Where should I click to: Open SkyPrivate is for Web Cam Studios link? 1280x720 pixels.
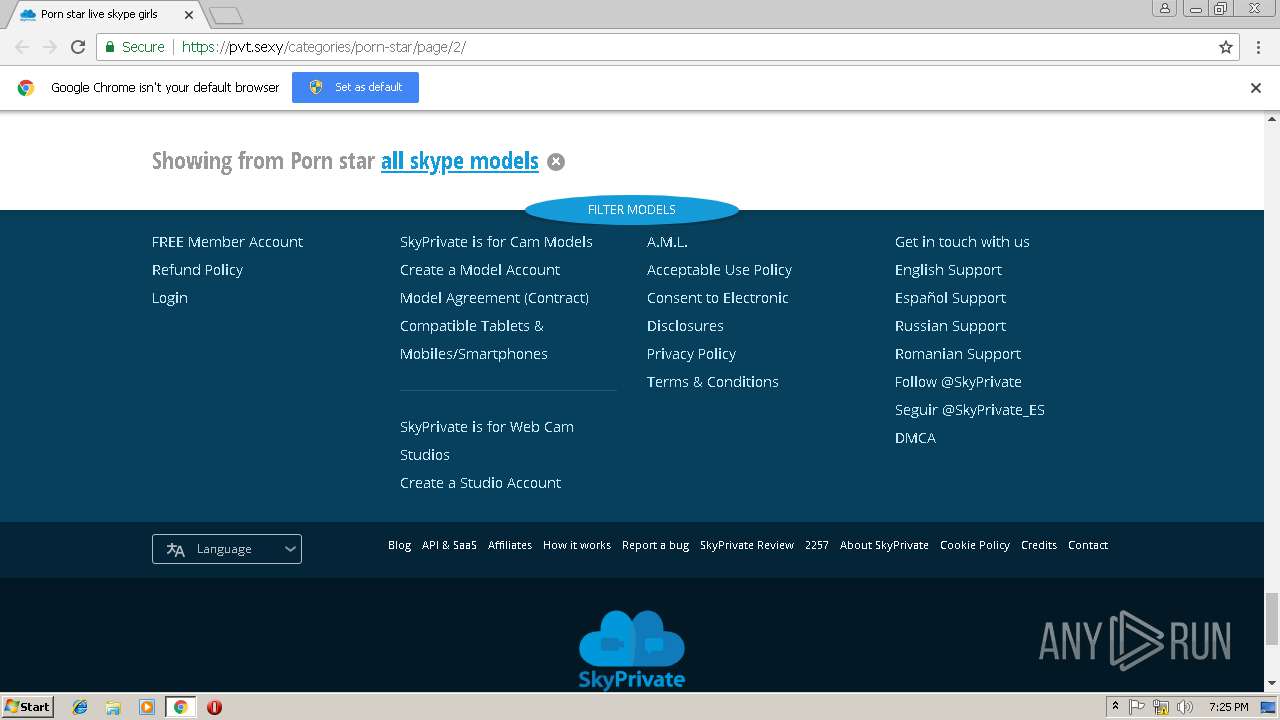point(487,441)
